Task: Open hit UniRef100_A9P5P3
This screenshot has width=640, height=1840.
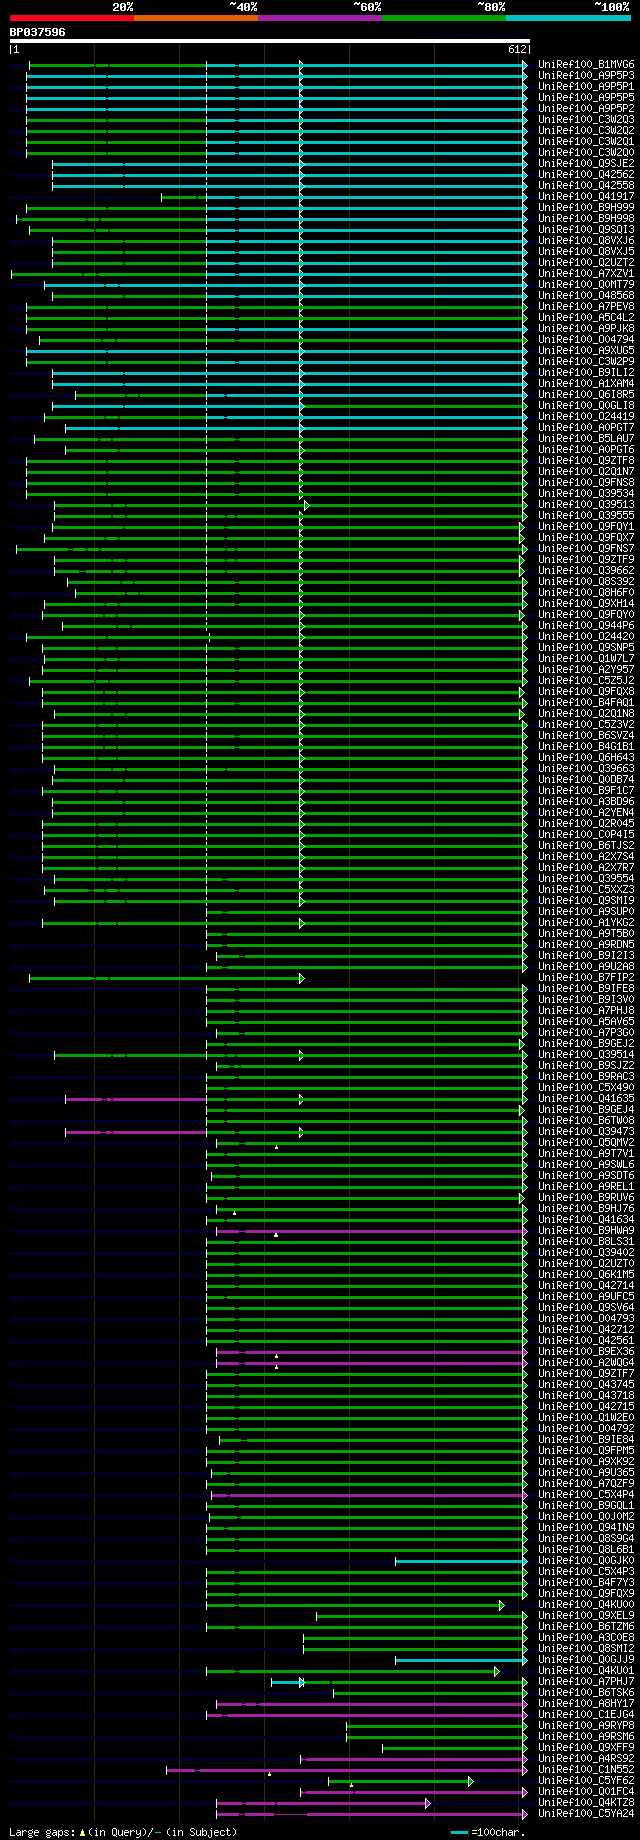Action: (x=586, y=75)
